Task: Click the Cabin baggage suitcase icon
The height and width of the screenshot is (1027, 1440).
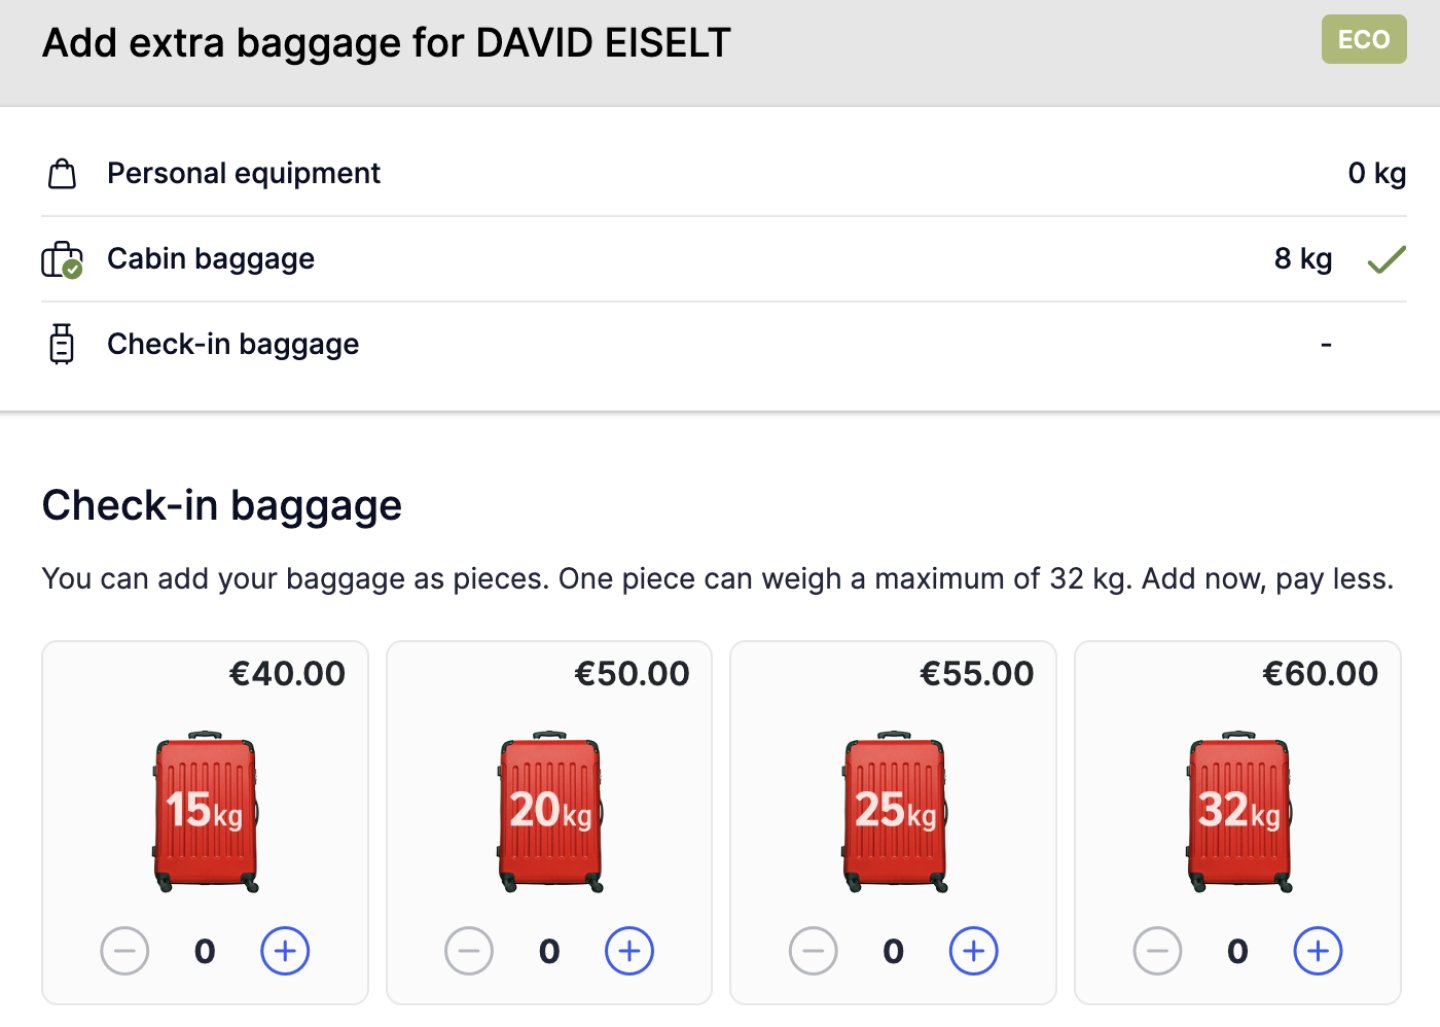Action: pos(62,260)
